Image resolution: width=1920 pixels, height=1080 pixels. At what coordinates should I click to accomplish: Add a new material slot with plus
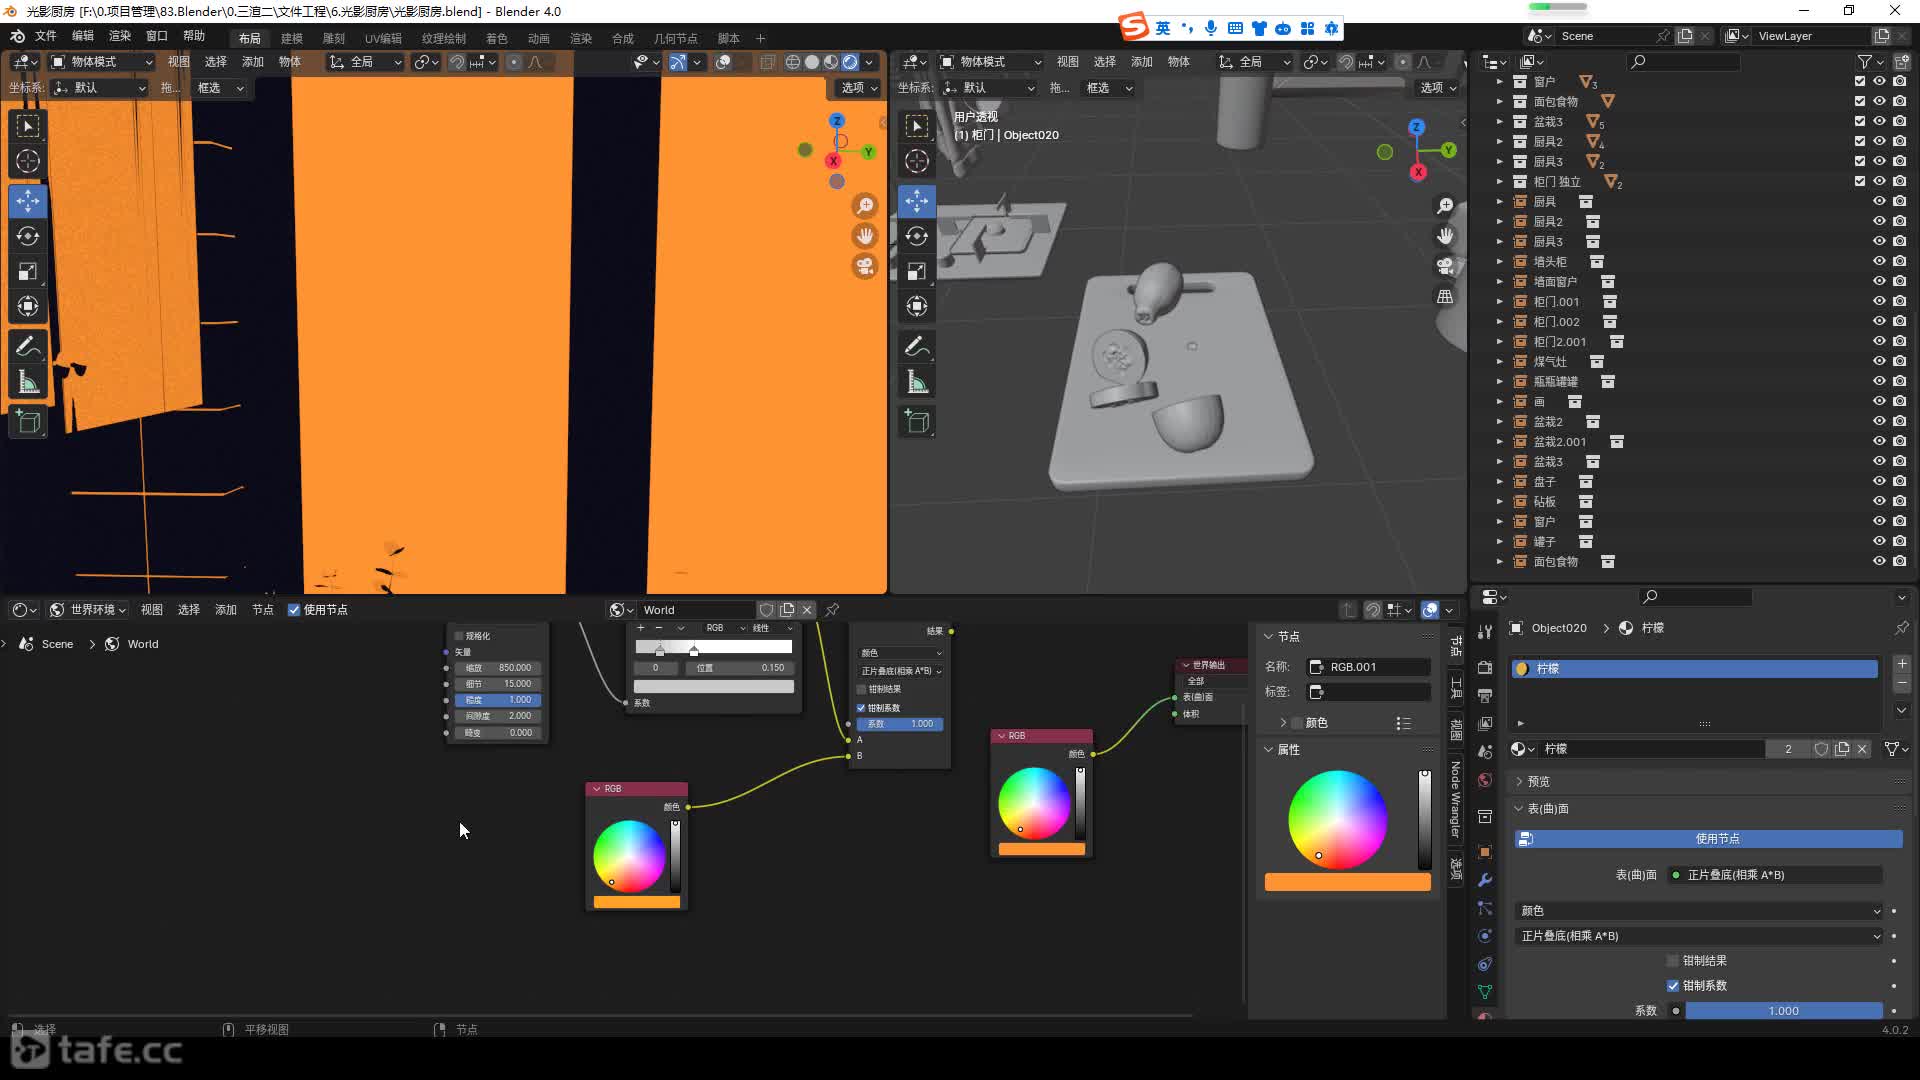click(x=1902, y=664)
